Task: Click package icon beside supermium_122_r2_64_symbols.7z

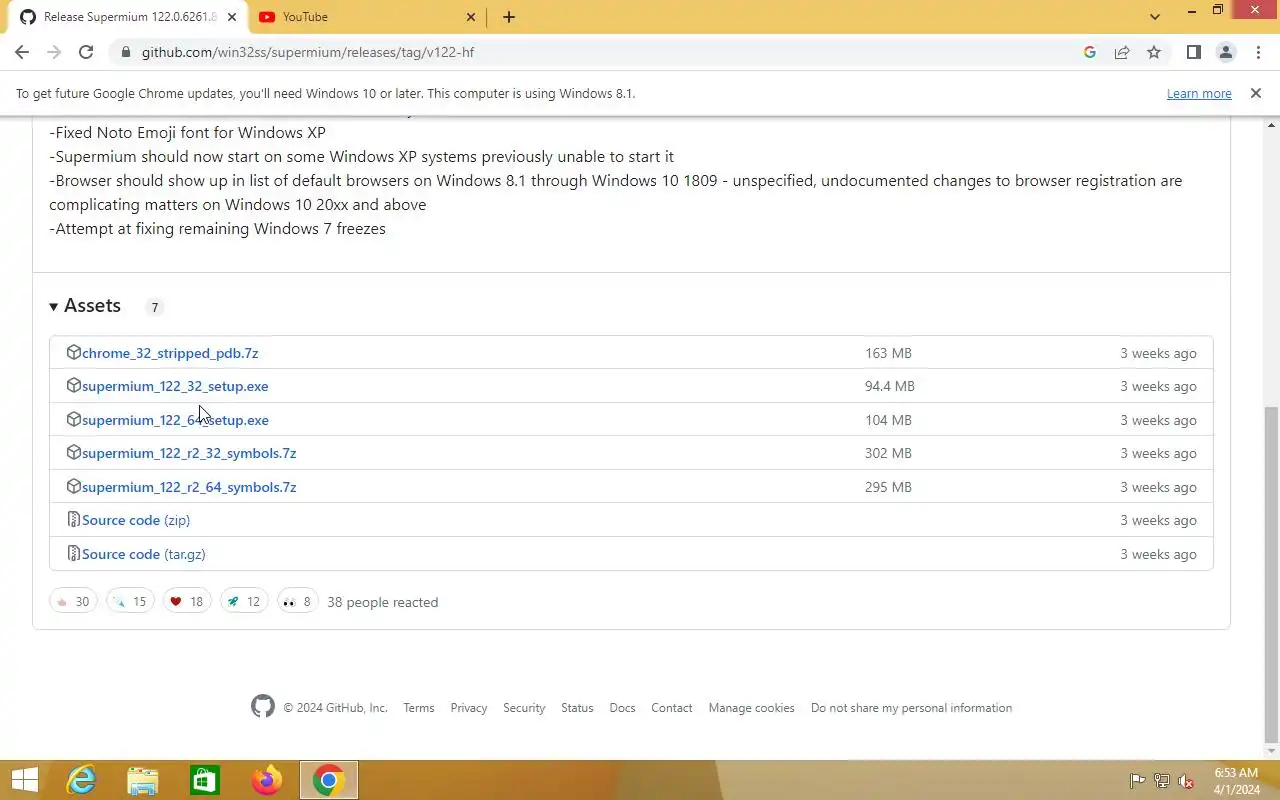Action: (x=73, y=486)
